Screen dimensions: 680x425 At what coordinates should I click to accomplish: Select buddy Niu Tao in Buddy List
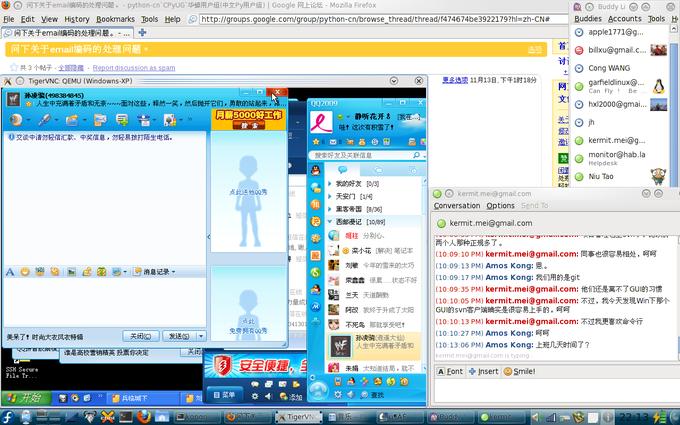pos(601,176)
